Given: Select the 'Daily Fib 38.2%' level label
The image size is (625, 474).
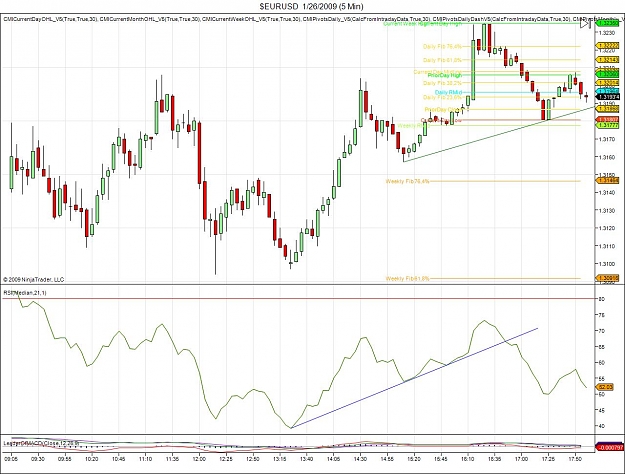Looking at the screenshot, I should click(442, 83).
